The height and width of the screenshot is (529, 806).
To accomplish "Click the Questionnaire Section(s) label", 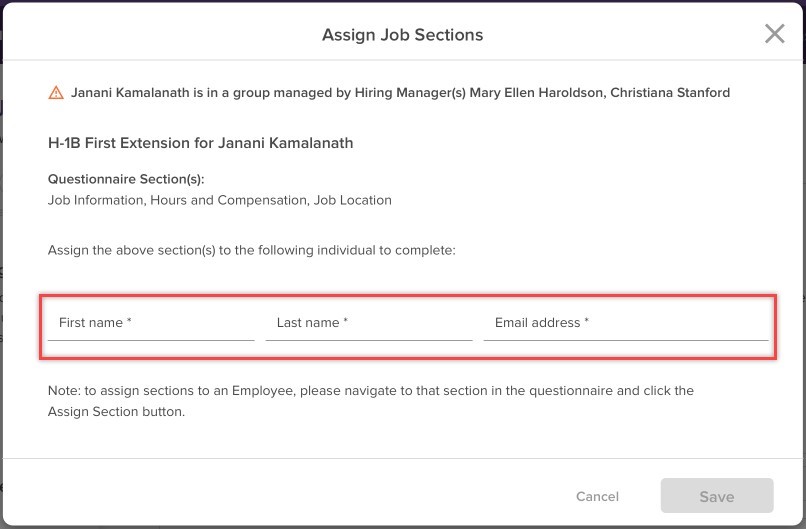I will [126, 180].
